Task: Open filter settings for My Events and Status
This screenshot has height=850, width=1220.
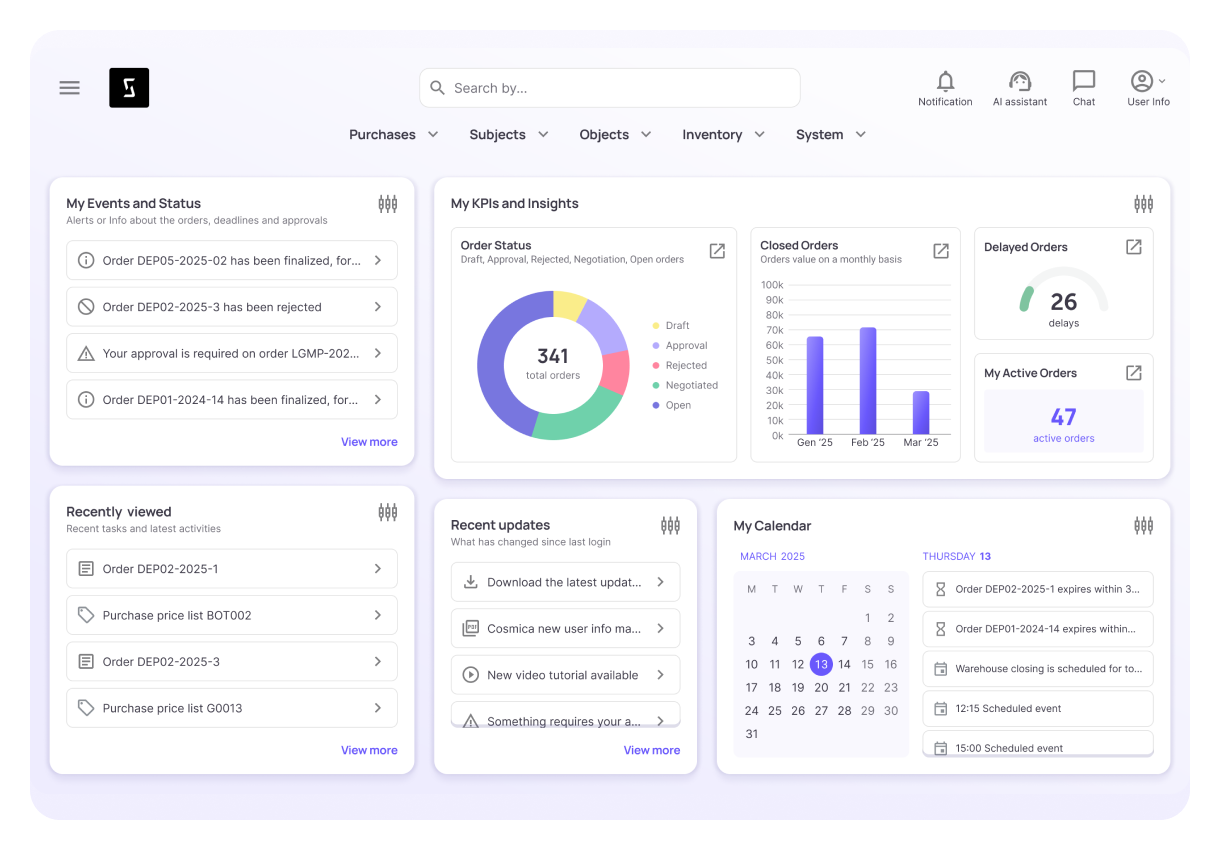Action: 388,204
